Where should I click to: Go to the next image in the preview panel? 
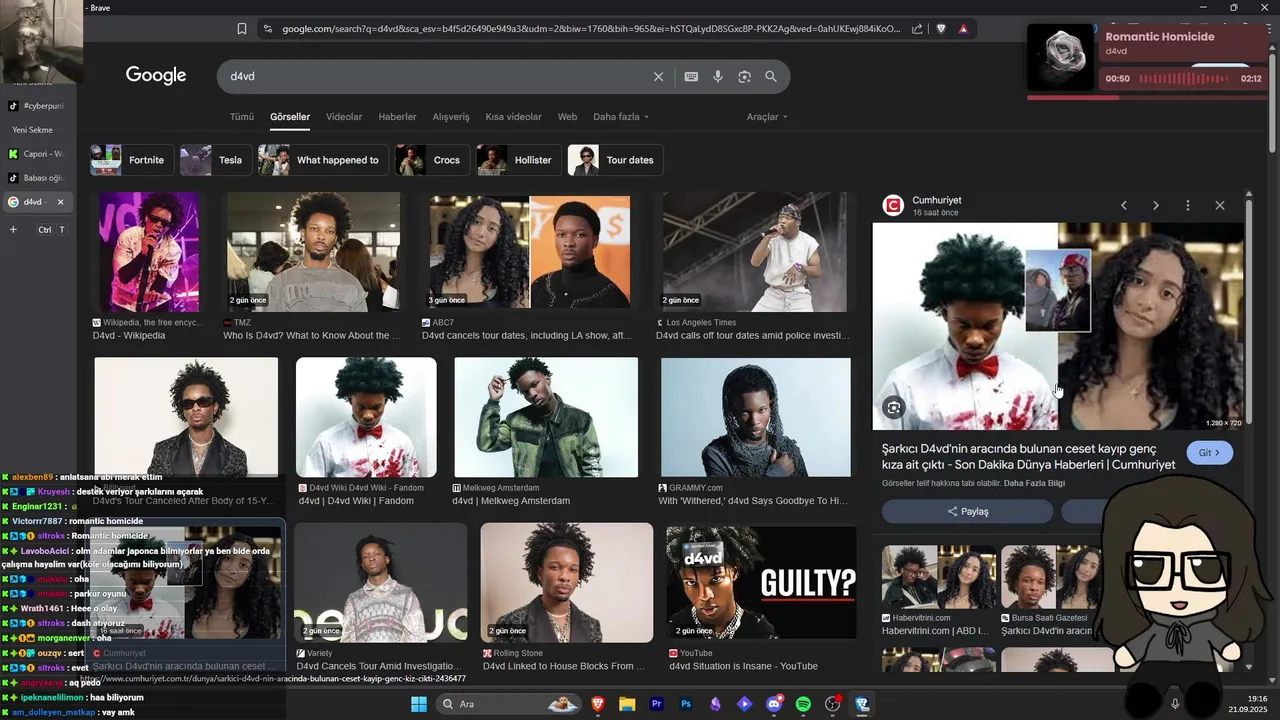[x=1156, y=205]
